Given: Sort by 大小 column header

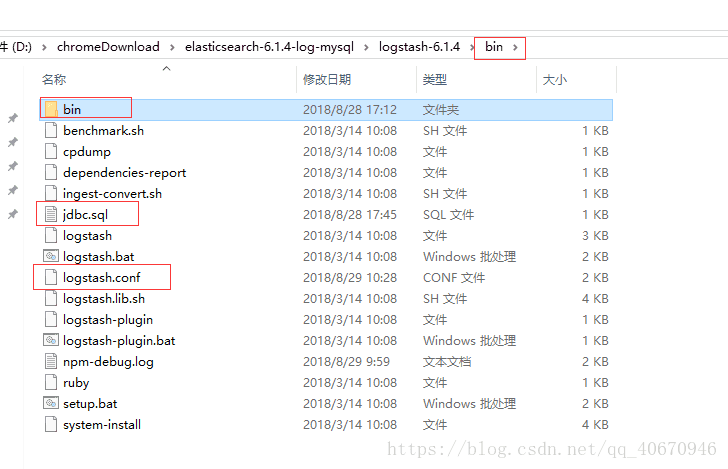Looking at the screenshot, I should [554, 80].
